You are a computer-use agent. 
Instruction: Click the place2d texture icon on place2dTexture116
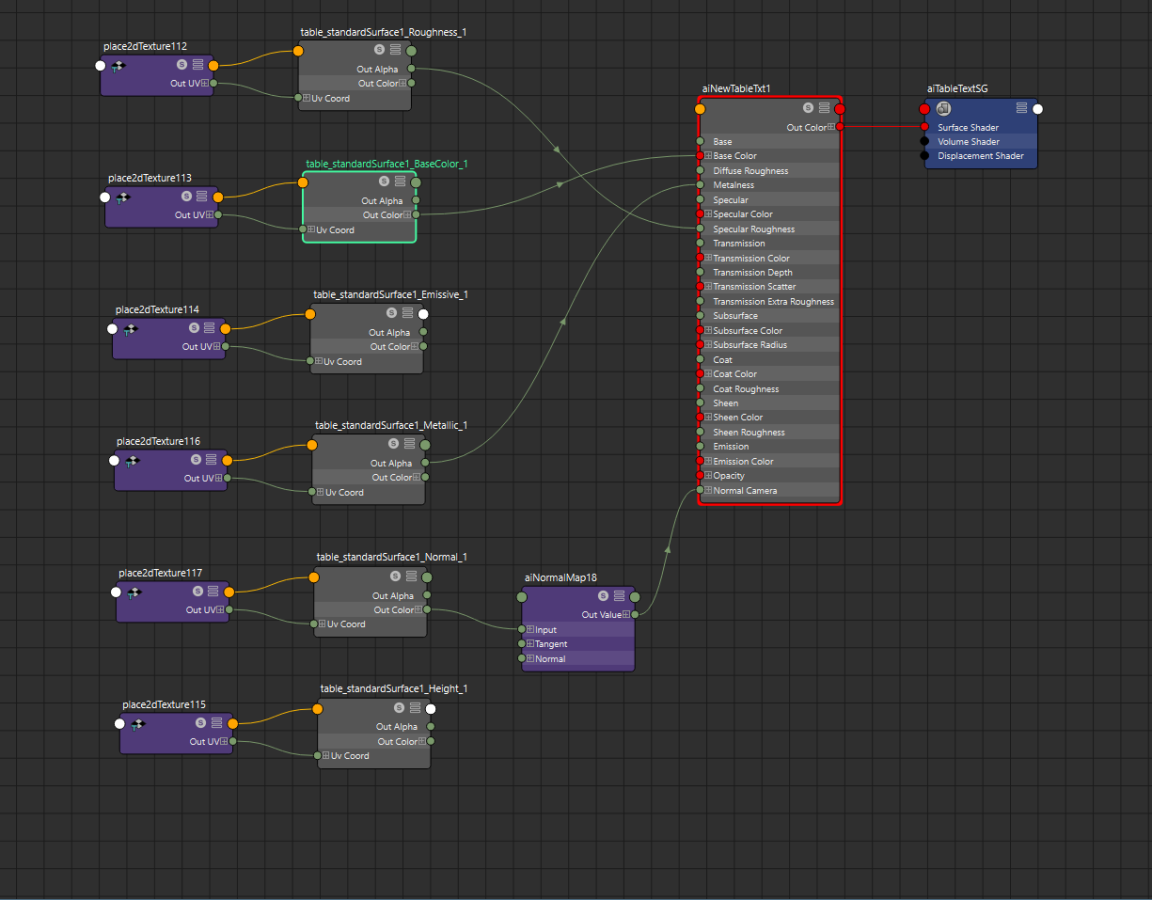tap(132, 461)
